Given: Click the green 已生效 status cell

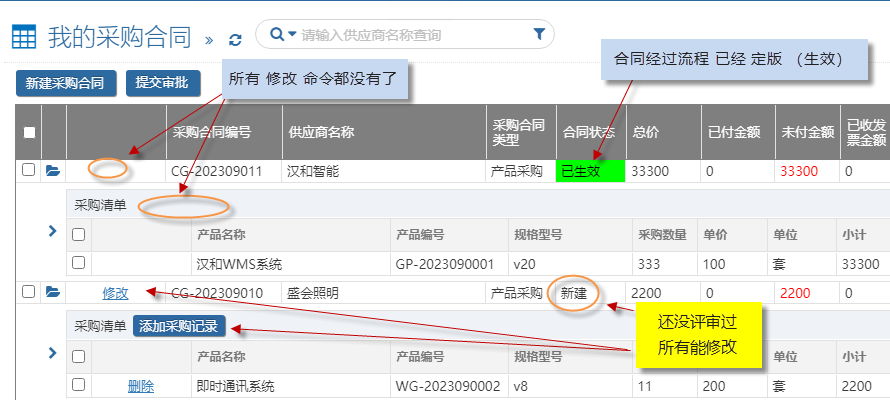Looking at the screenshot, I should pyautogui.click(x=590, y=171).
